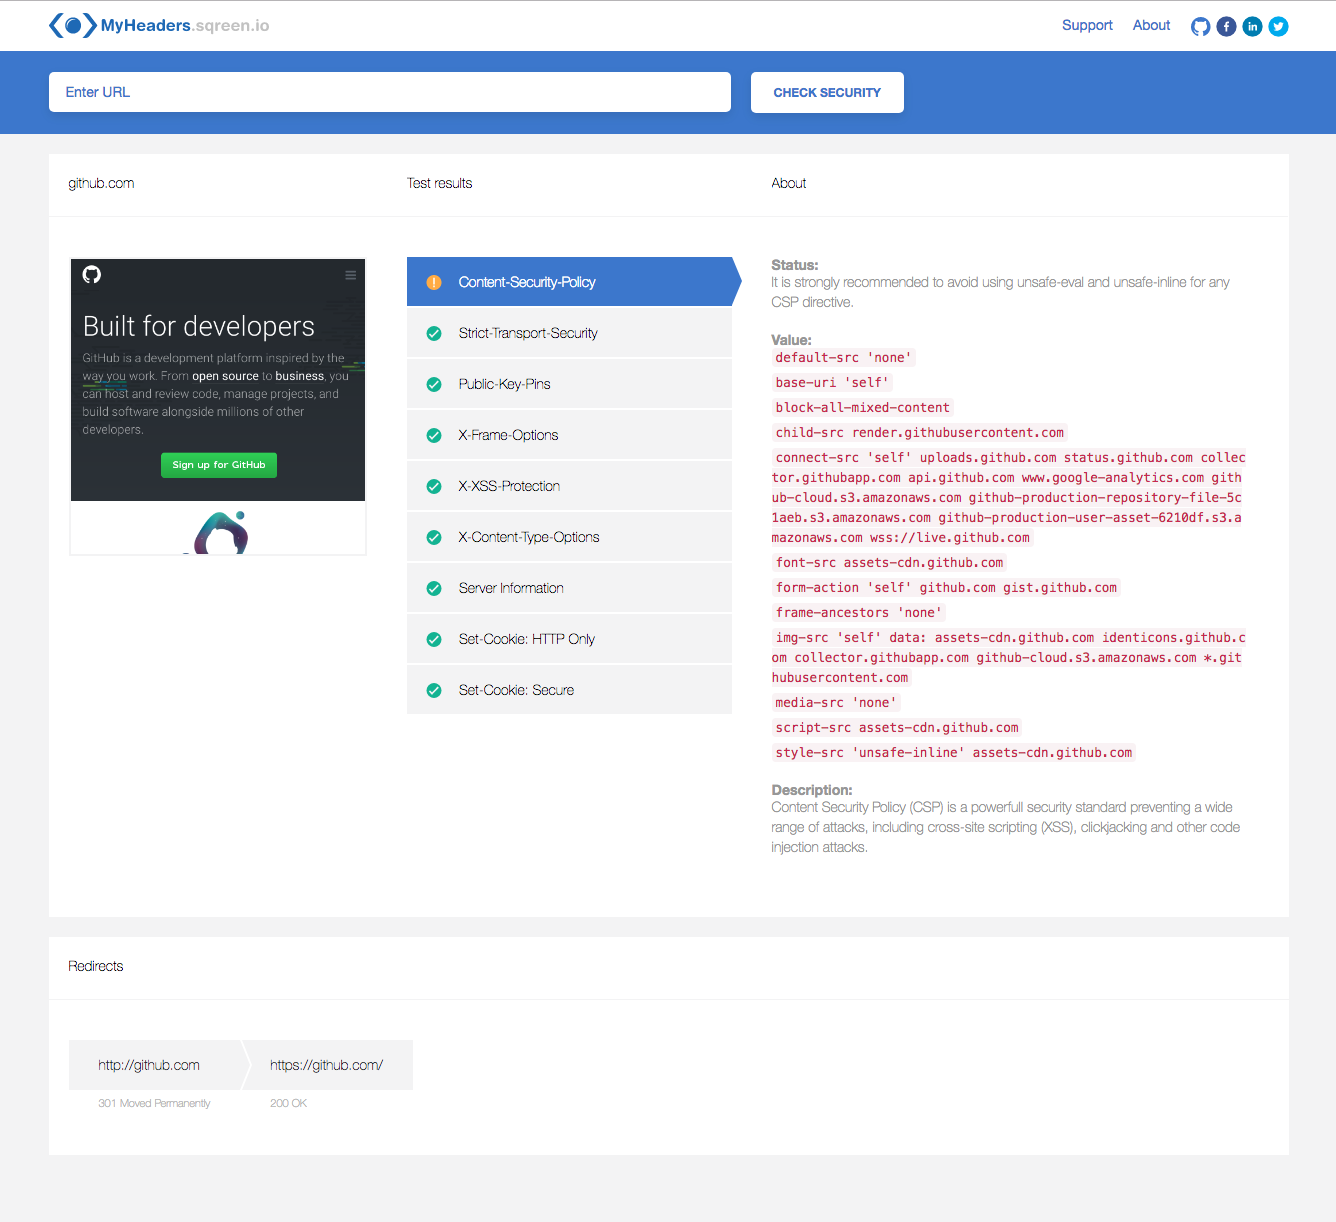
Task: Select the Server Information test result
Action: pos(569,588)
